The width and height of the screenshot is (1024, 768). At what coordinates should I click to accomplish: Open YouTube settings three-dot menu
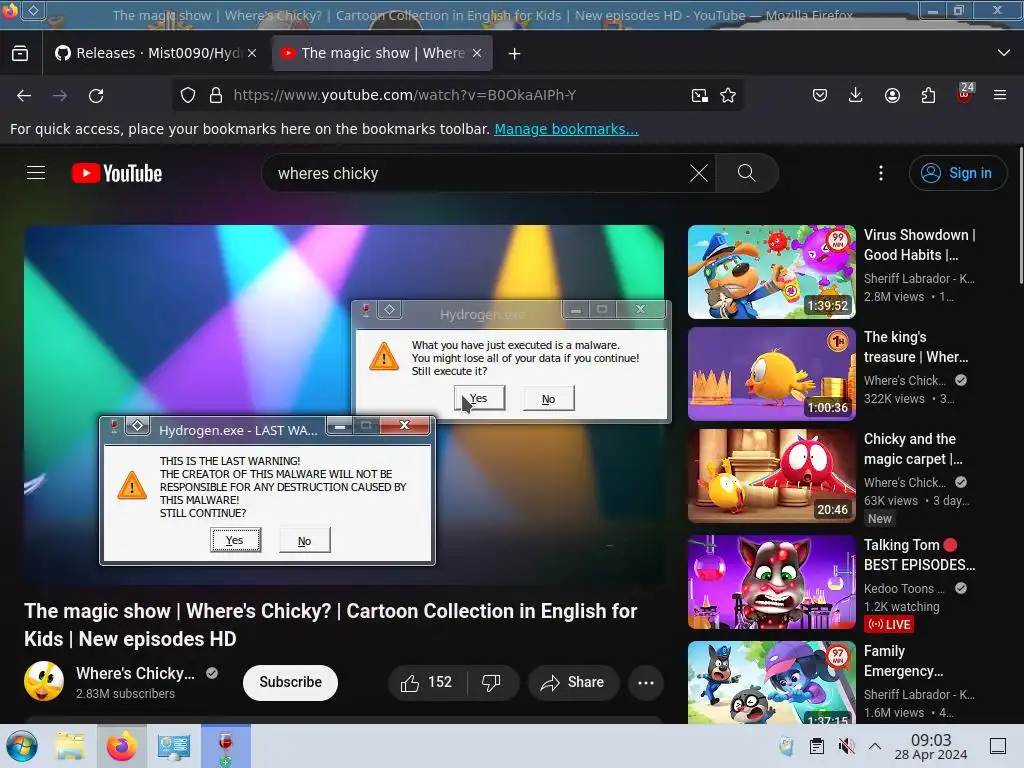coord(881,173)
